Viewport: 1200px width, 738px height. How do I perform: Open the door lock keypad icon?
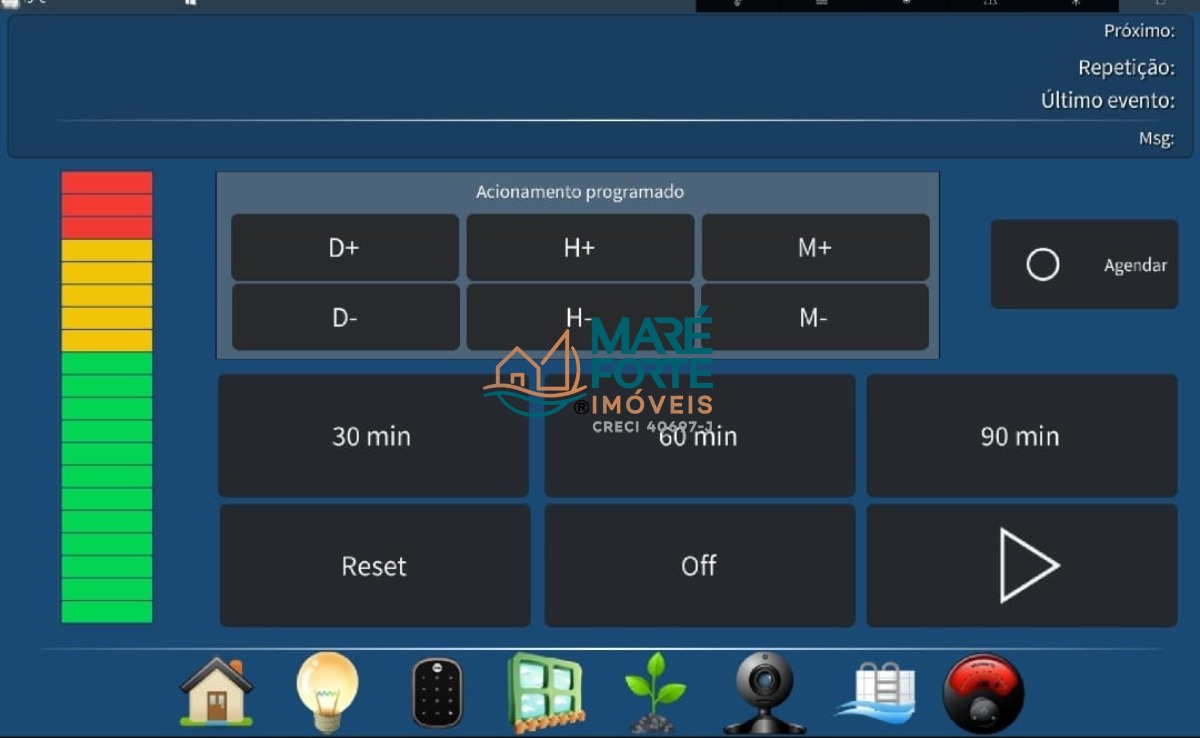click(x=437, y=692)
